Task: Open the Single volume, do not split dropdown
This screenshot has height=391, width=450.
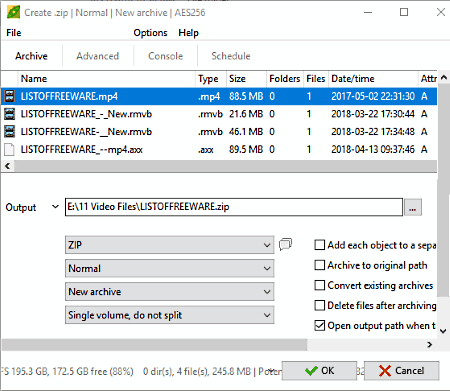Action: 169,315
